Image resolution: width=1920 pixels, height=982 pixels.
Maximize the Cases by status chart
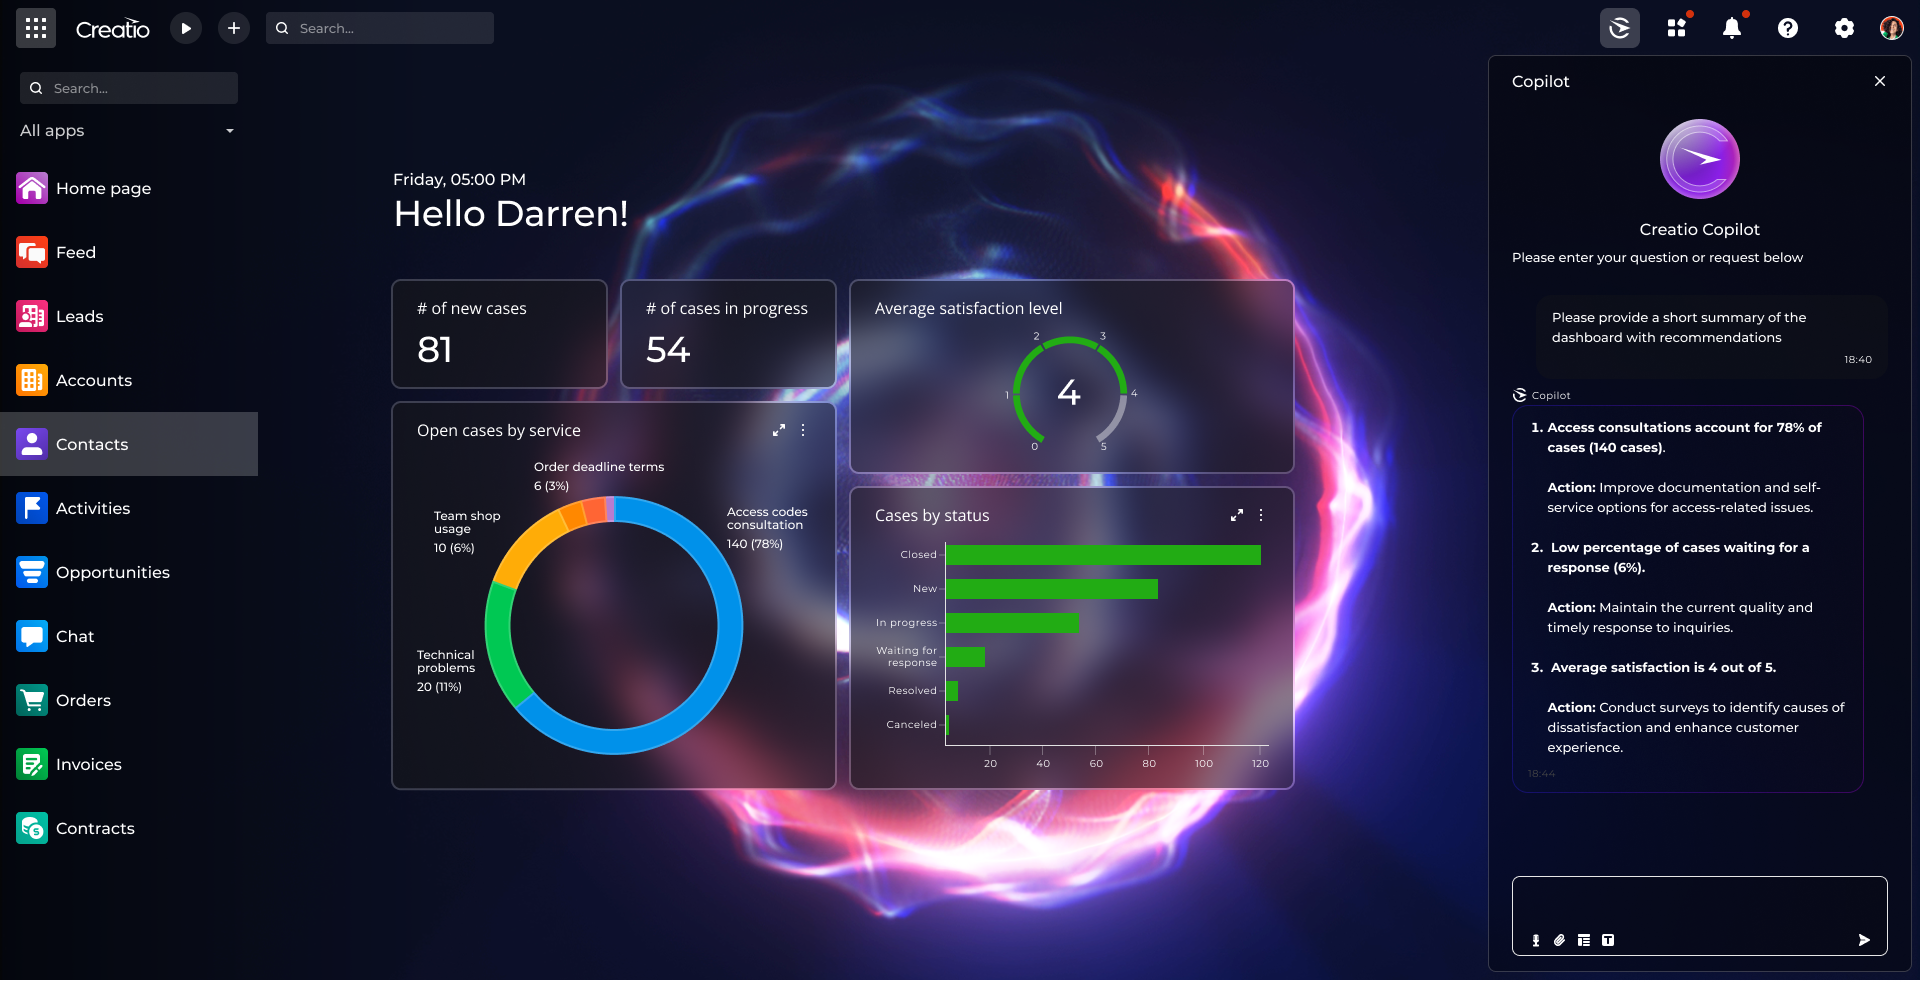coord(1237,516)
